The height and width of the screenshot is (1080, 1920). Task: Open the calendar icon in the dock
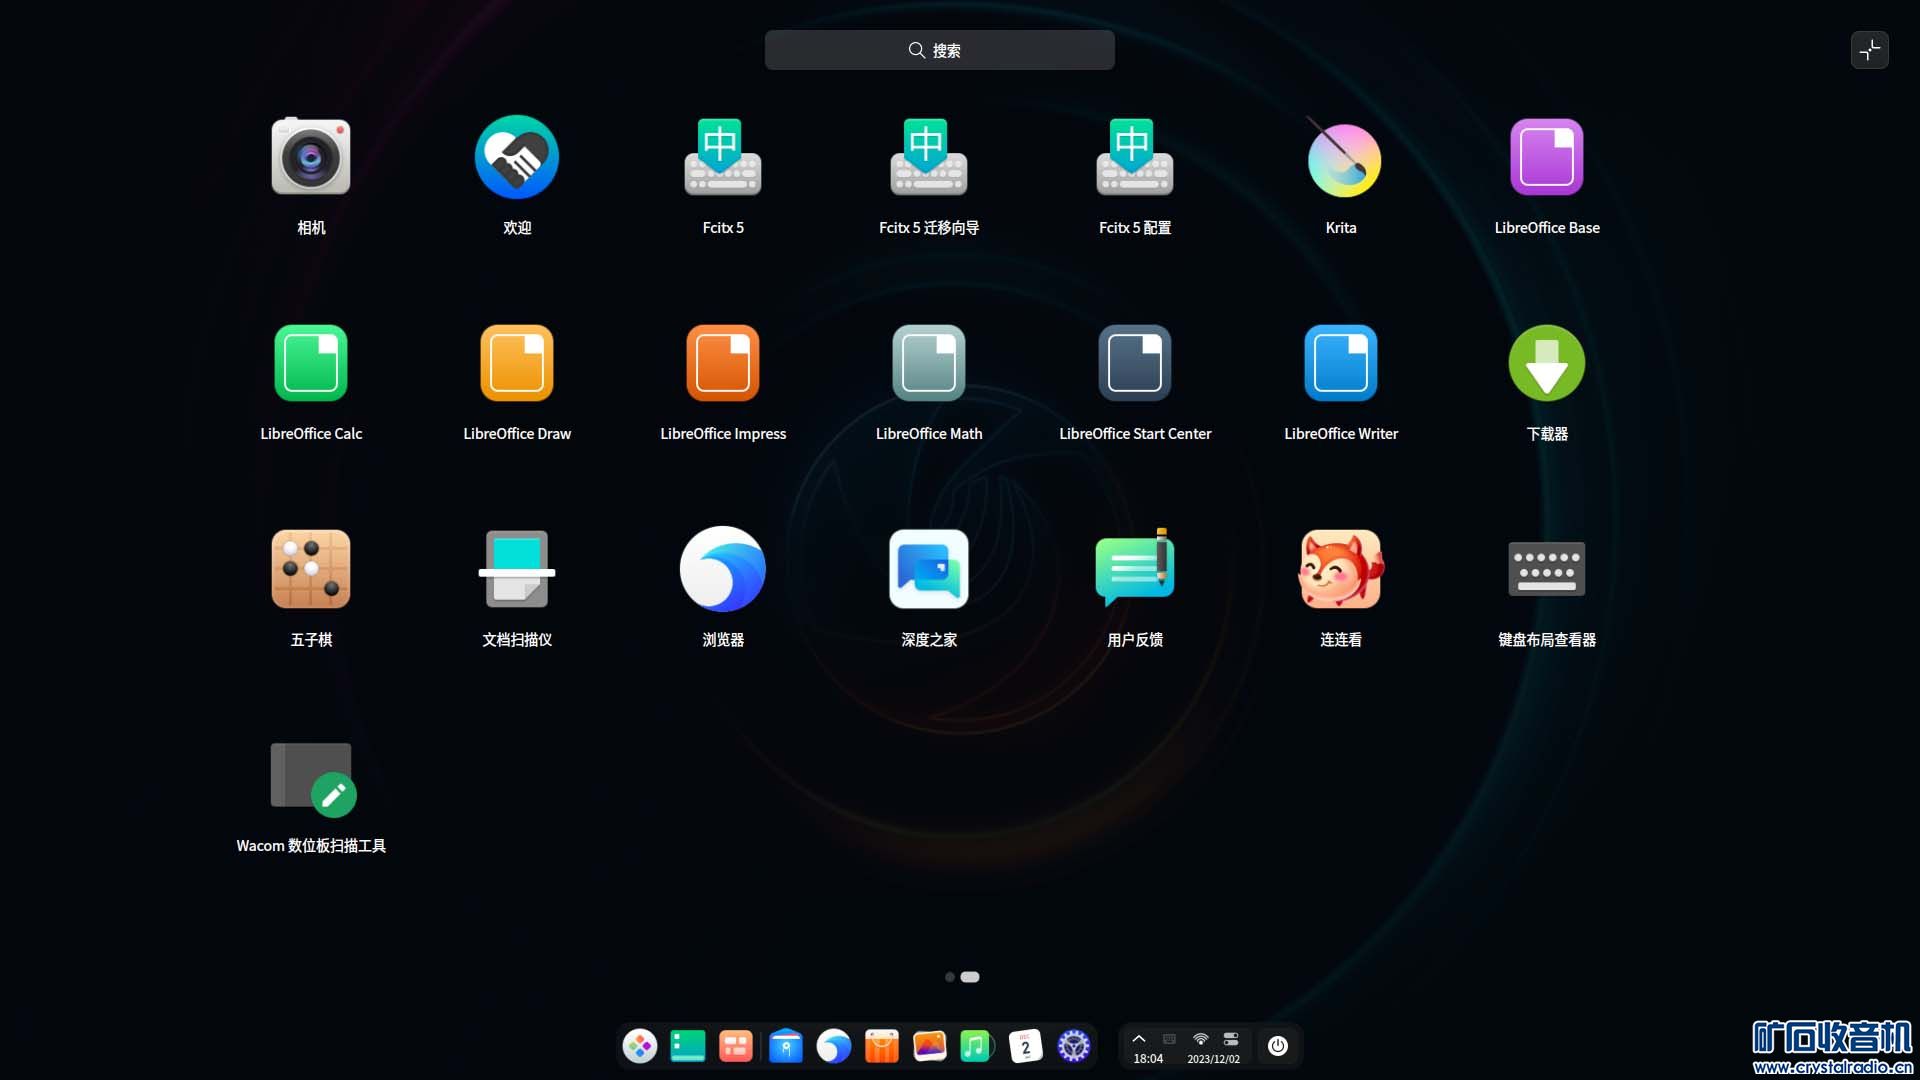click(1025, 1046)
